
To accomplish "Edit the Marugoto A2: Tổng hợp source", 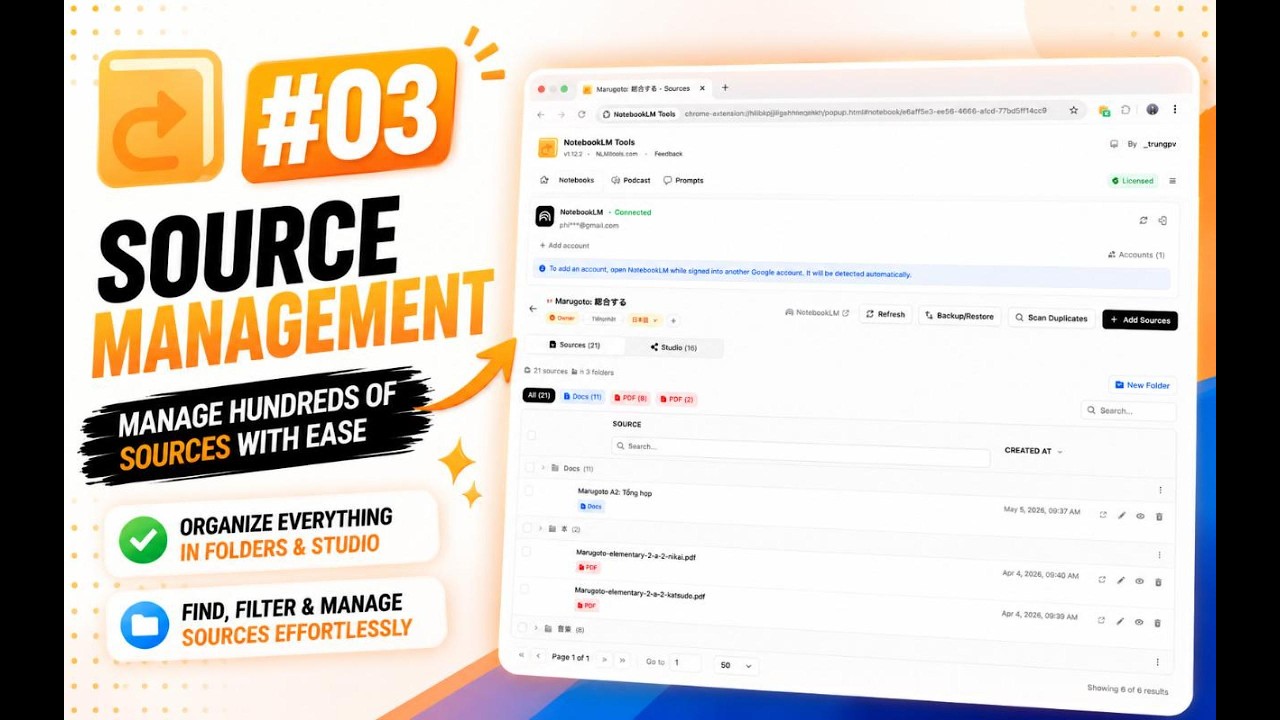I will point(1121,516).
